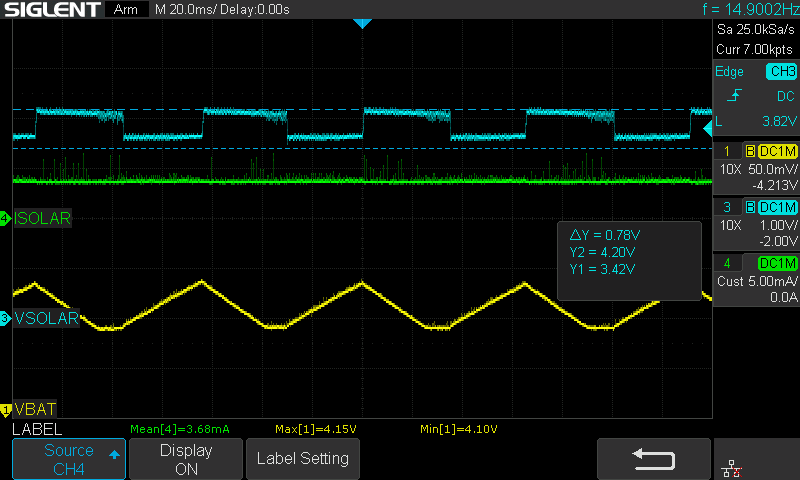Click the trigger position marker at top
Image resolution: width=800 pixels, height=480 pixels.
click(x=362, y=23)
